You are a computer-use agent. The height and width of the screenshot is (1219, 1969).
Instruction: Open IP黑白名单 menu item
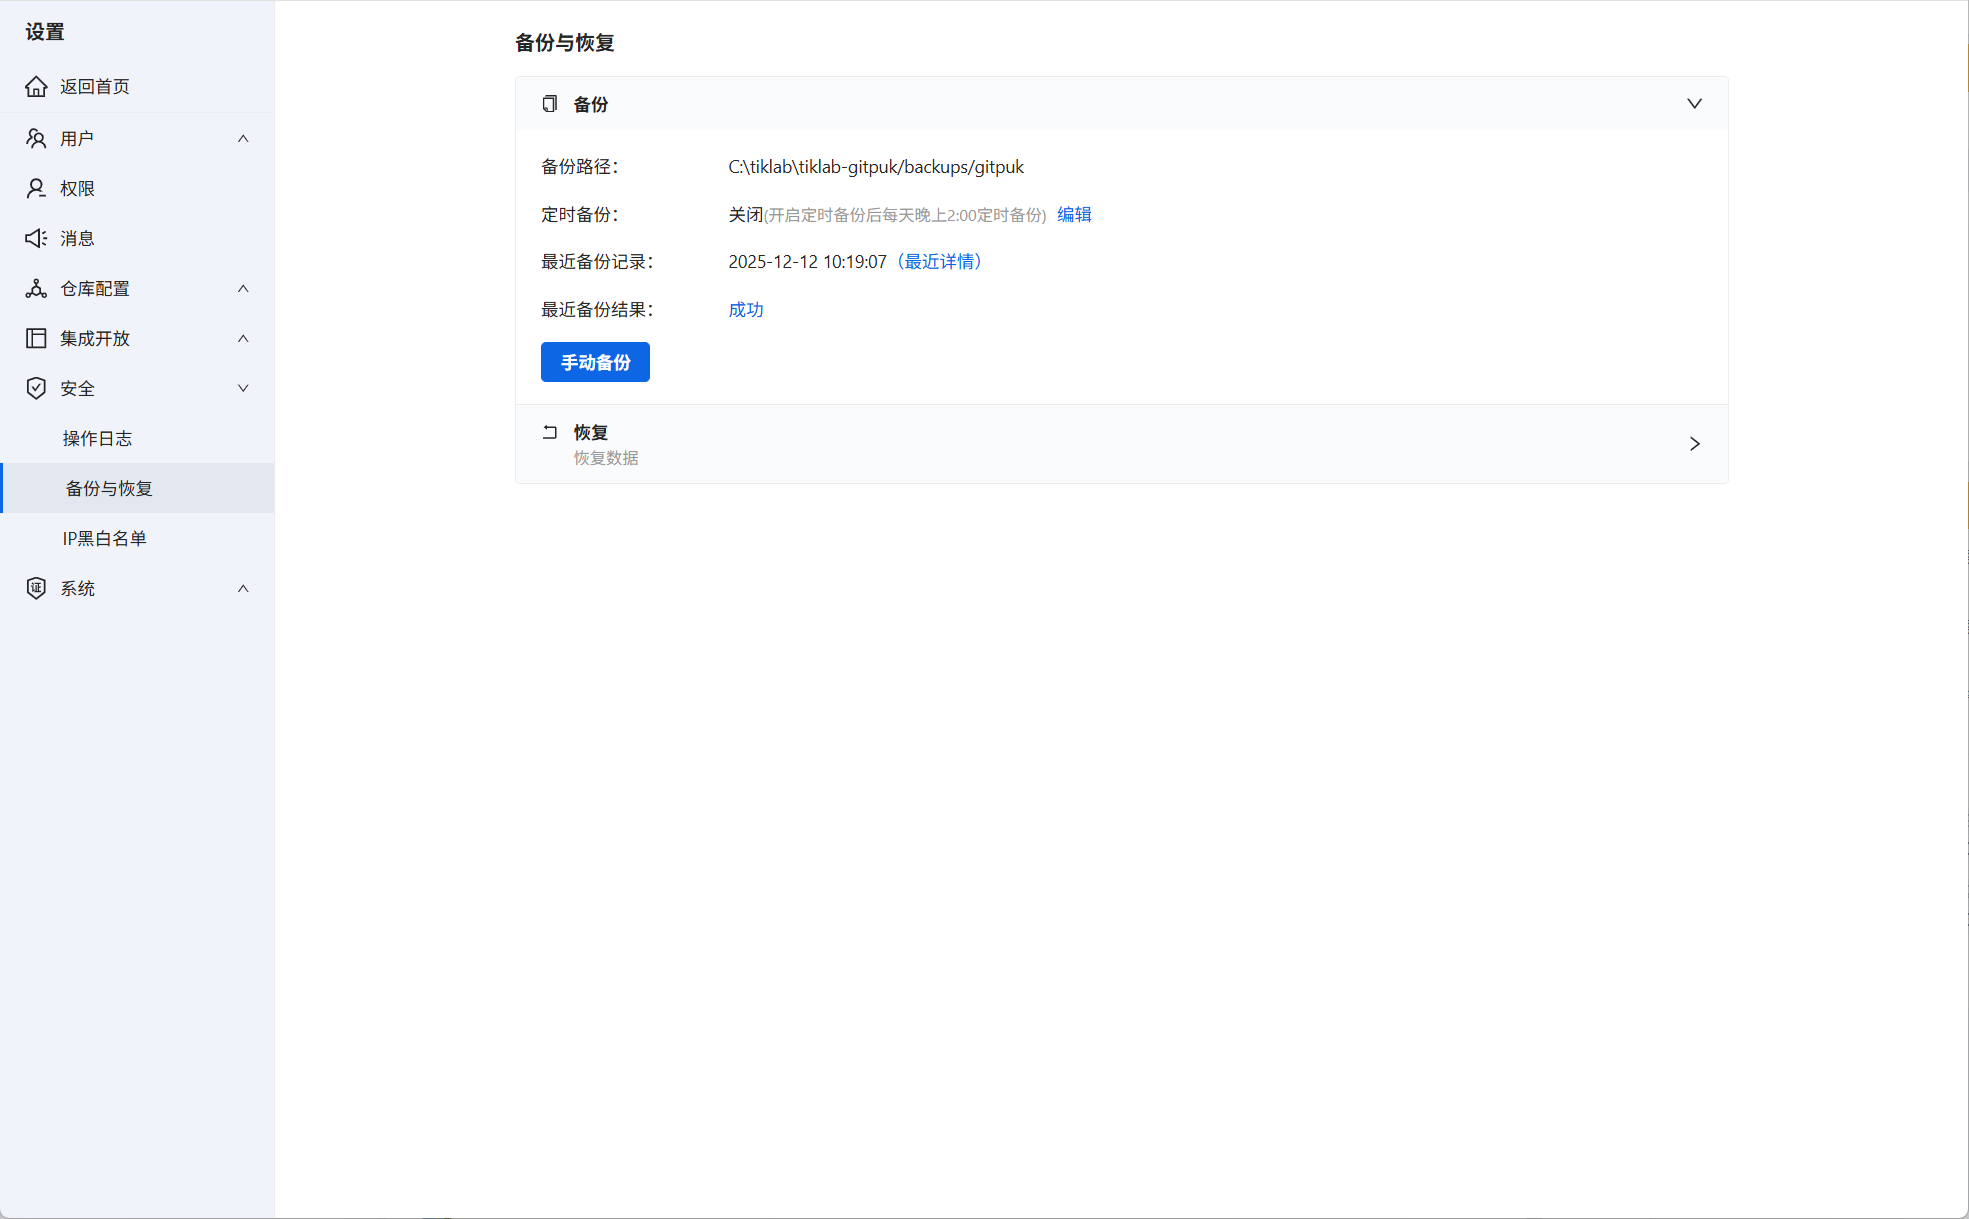click(x=104, y=539)
